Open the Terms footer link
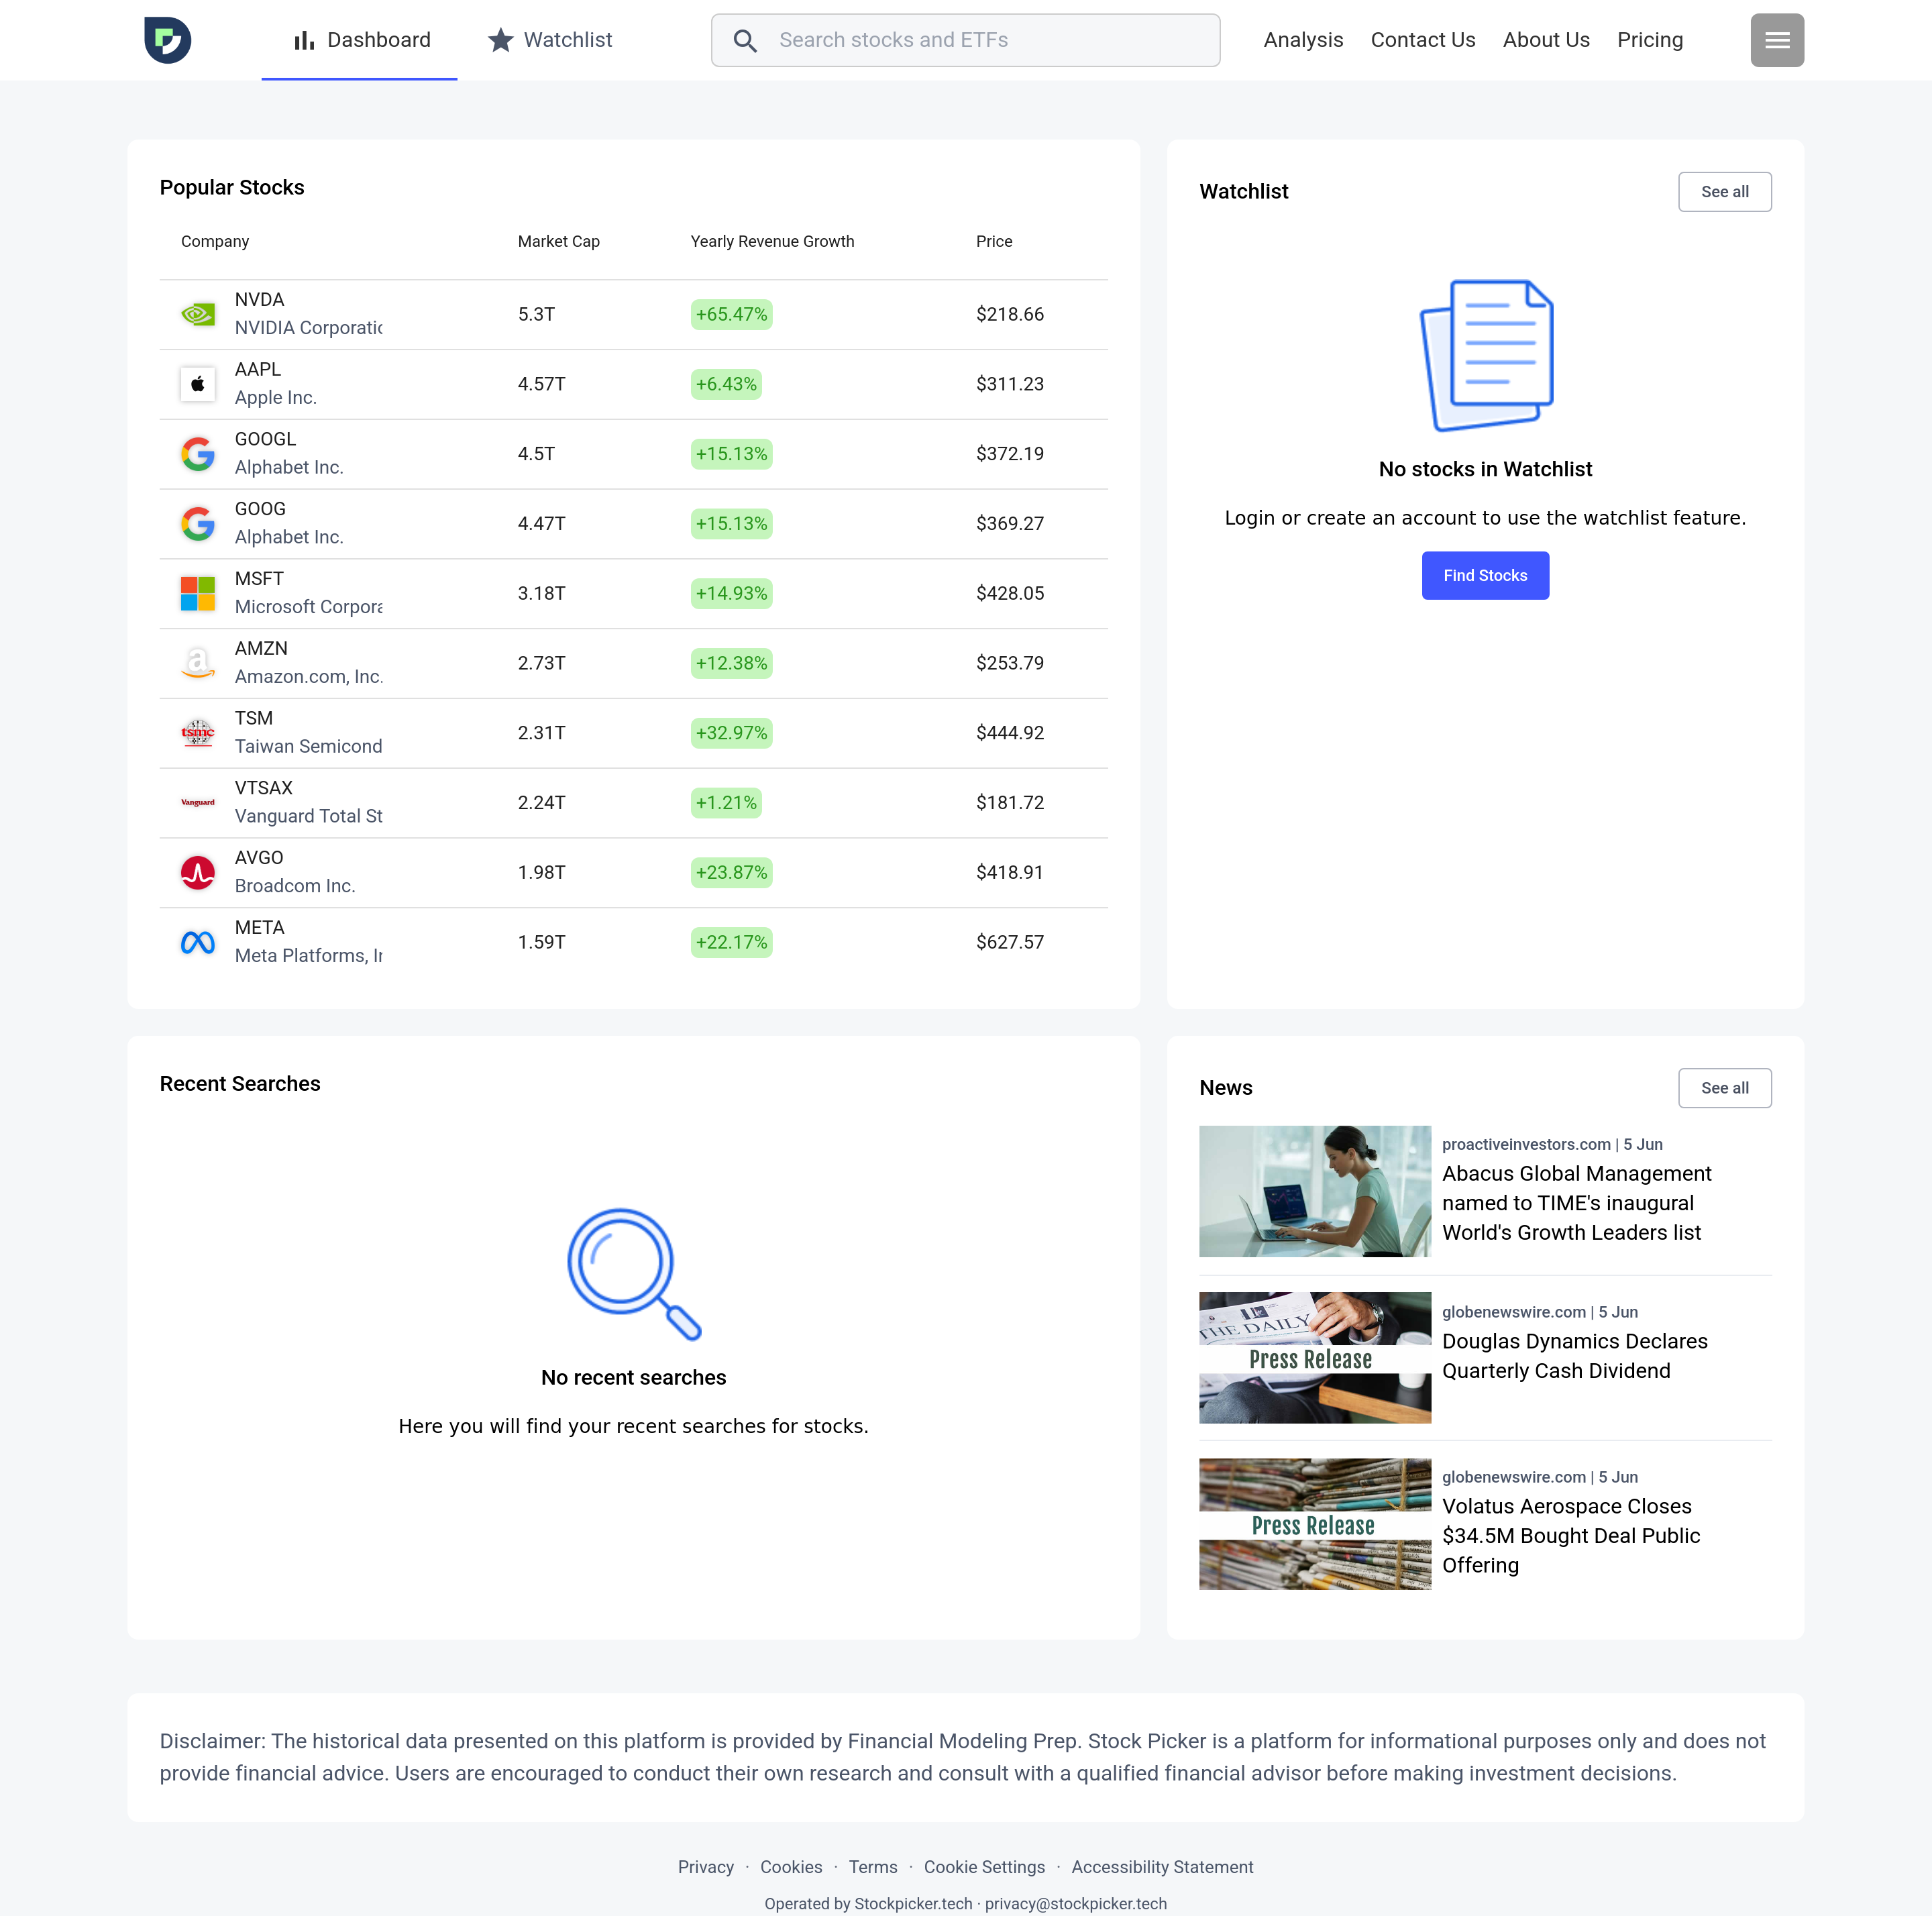Screen dimensions: 1932x1916 [x=873, y=1867]
